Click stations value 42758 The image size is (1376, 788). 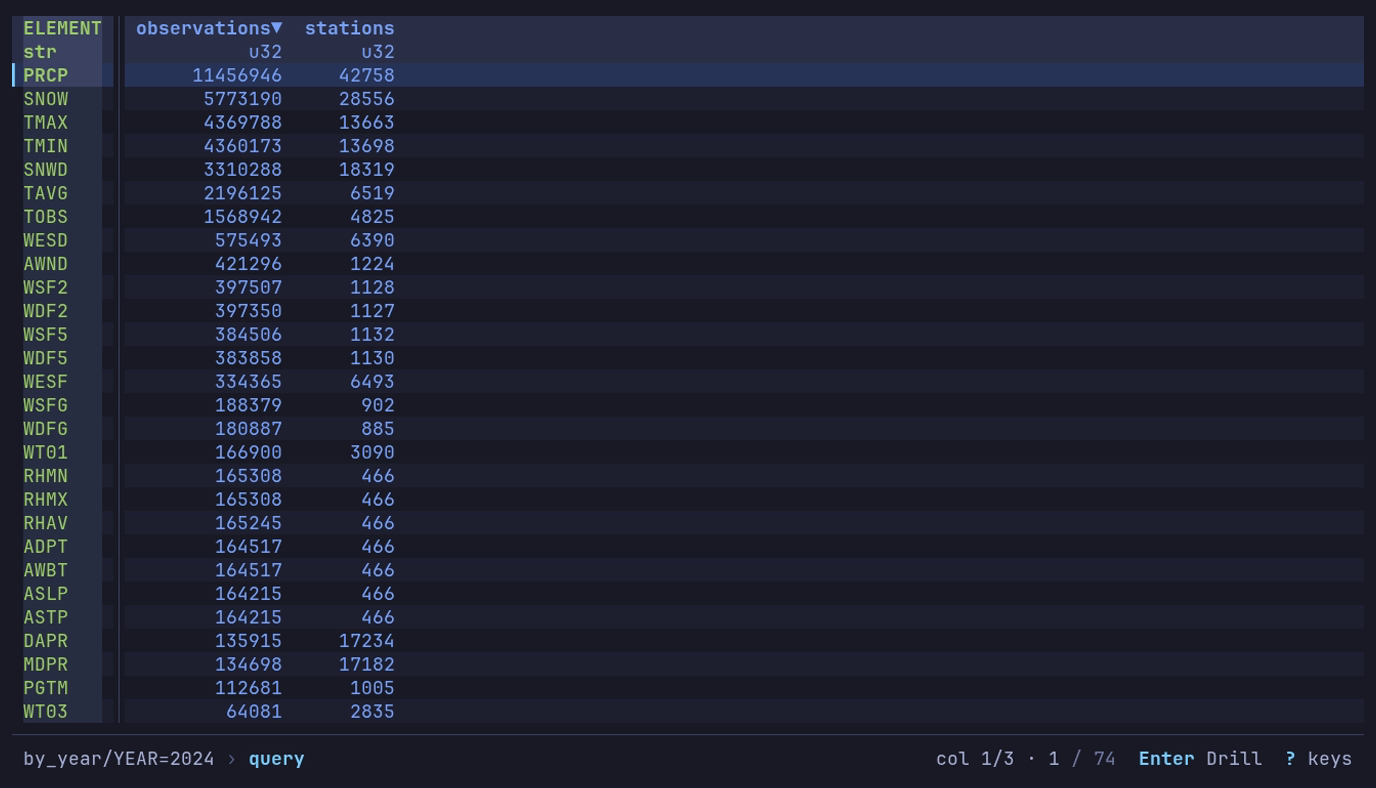point(367,75)
